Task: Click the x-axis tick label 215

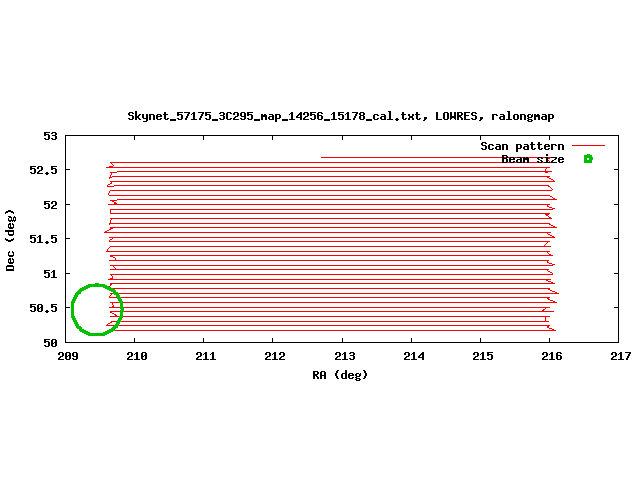Action: pos(482,356)
